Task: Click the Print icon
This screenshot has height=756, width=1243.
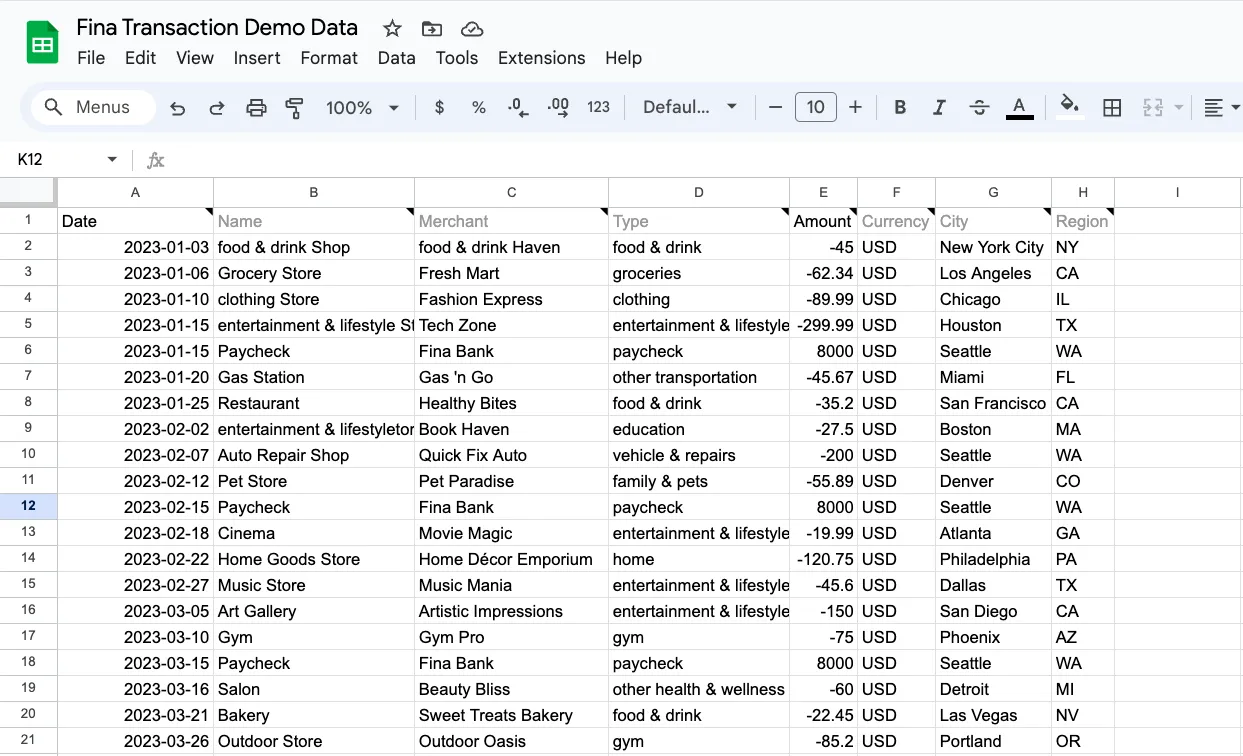Action: pos(256,107)
